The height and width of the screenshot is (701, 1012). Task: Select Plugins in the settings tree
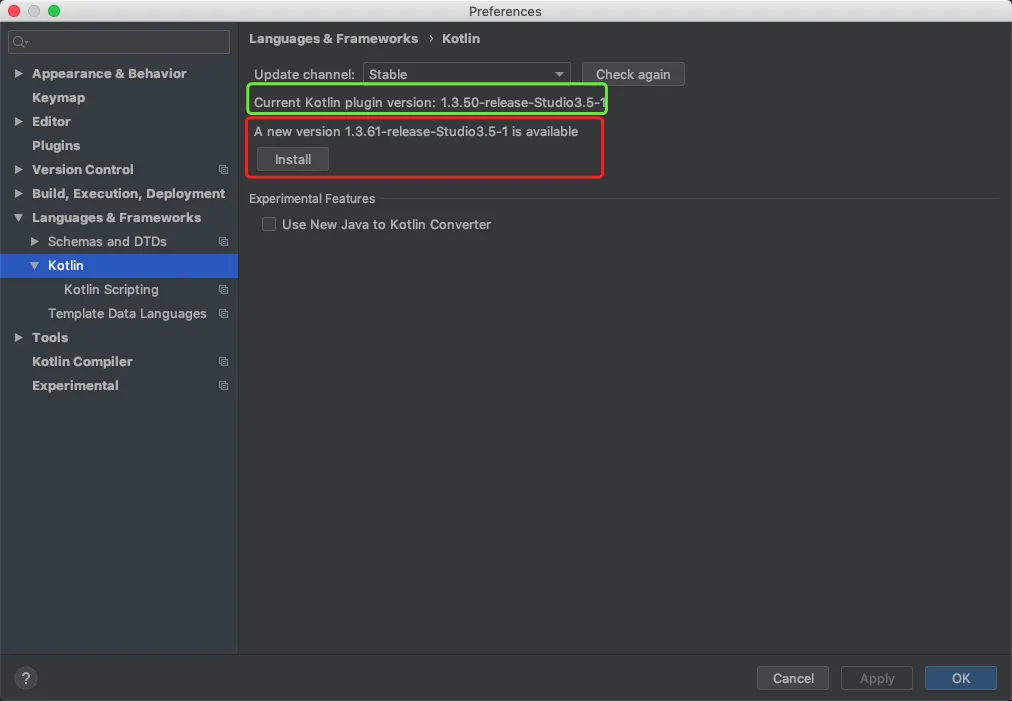coord(56,146)
